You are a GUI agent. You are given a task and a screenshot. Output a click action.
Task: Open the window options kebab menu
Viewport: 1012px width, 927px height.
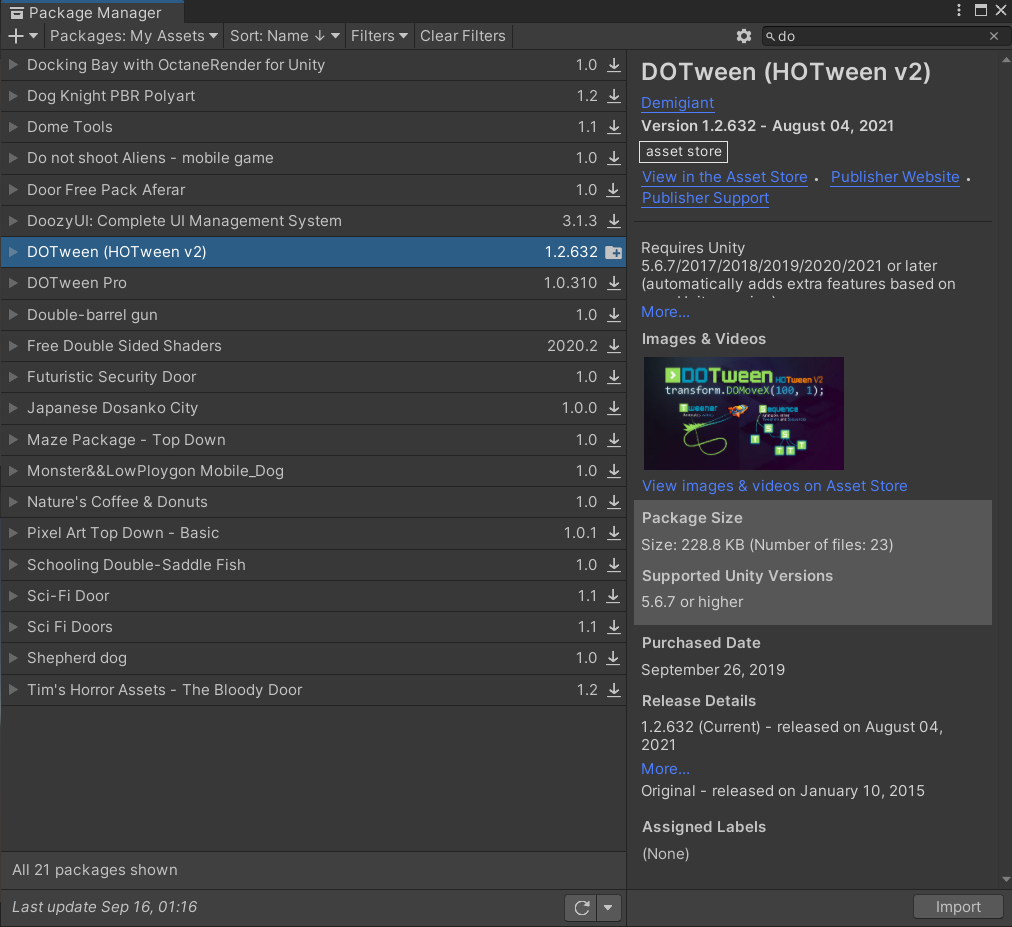(958, 10)
